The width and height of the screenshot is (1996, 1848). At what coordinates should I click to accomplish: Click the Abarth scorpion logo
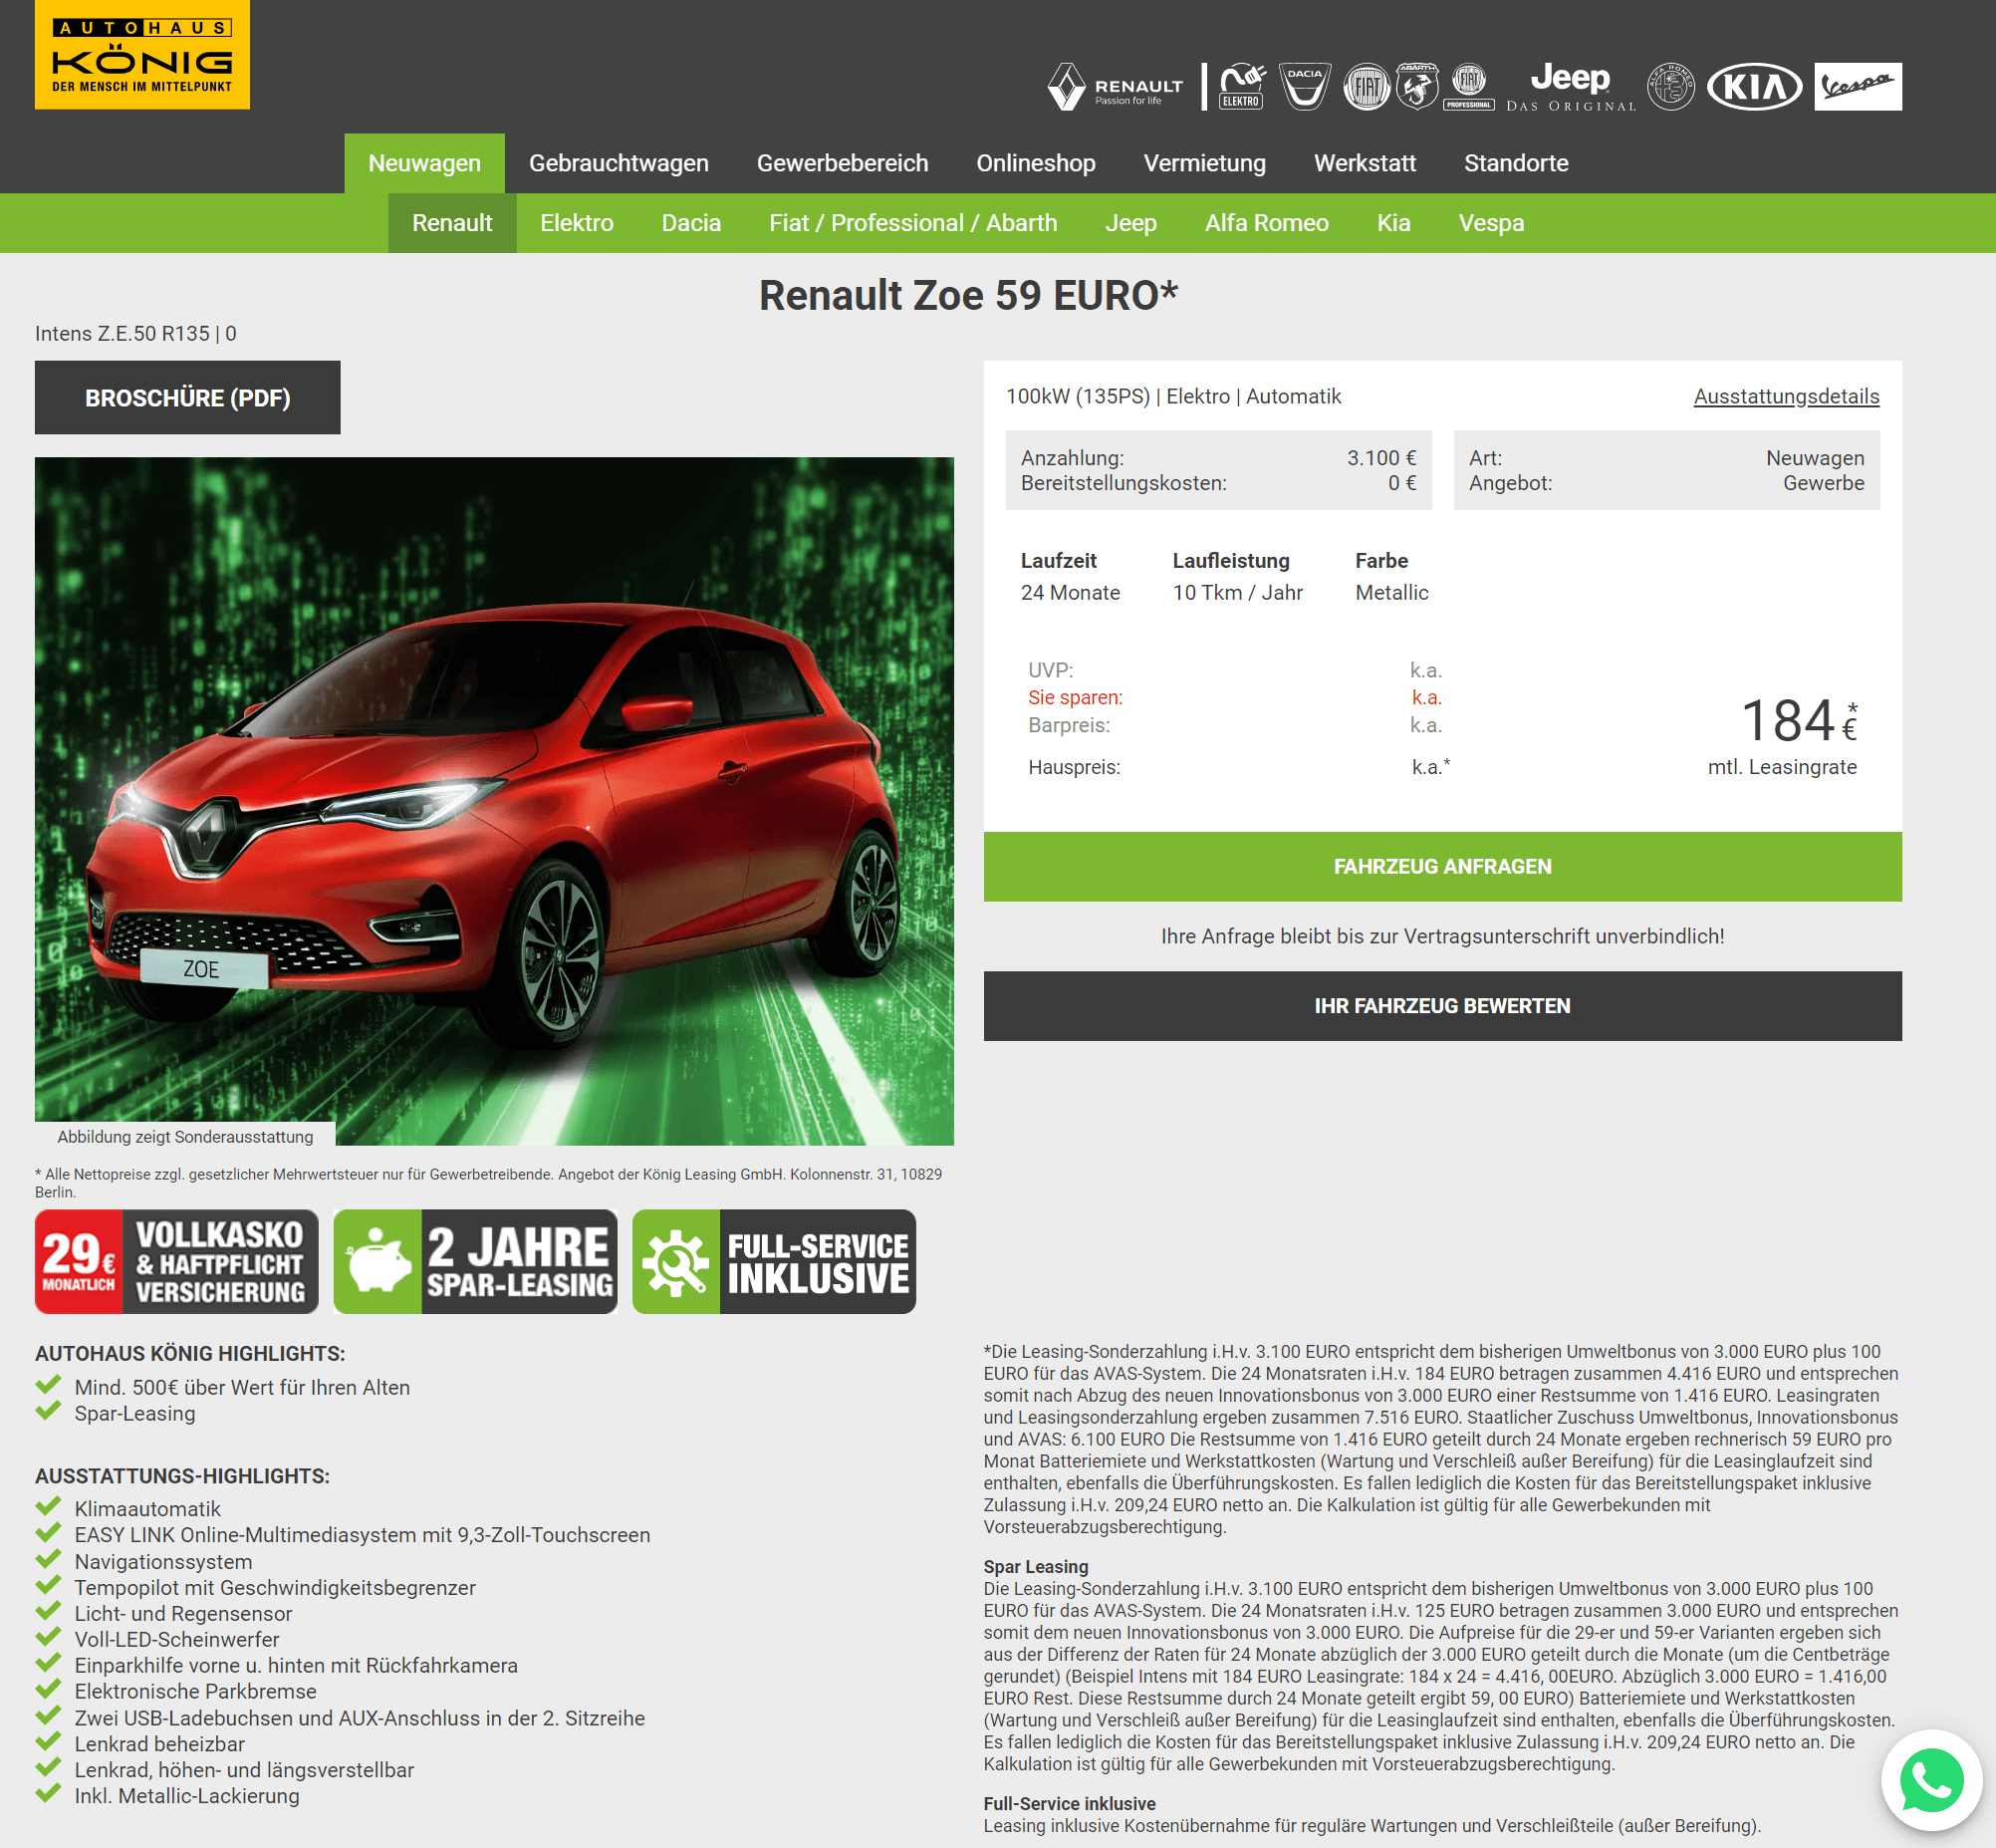point(1417,87)
